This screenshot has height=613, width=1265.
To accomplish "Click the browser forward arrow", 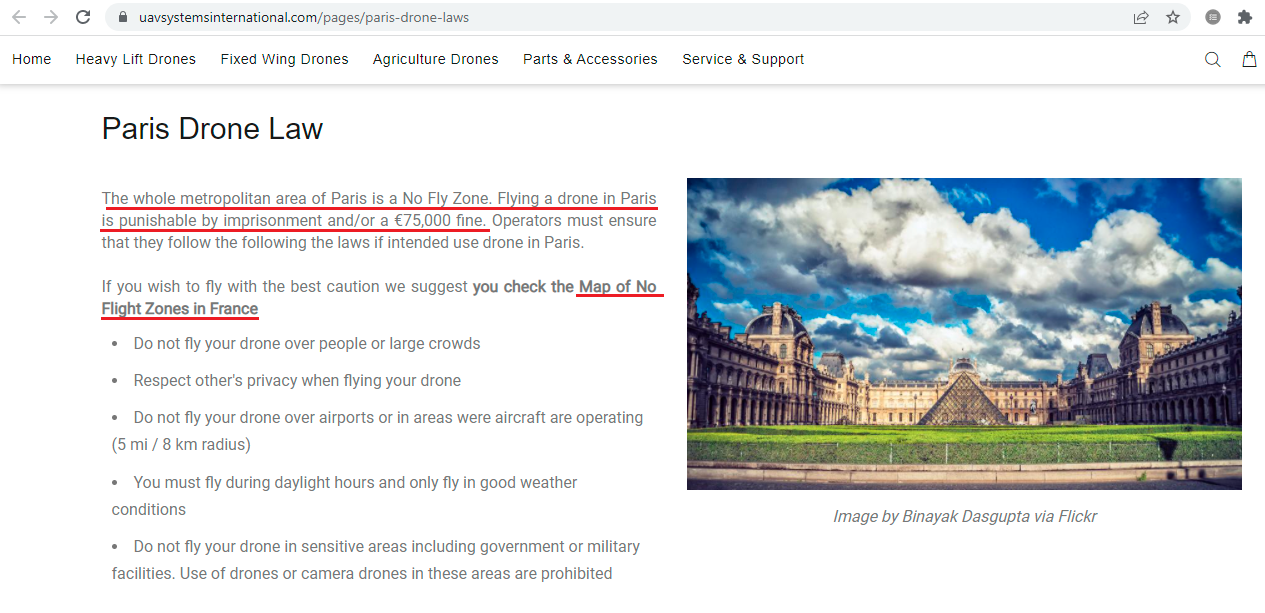I will (51, 17).
